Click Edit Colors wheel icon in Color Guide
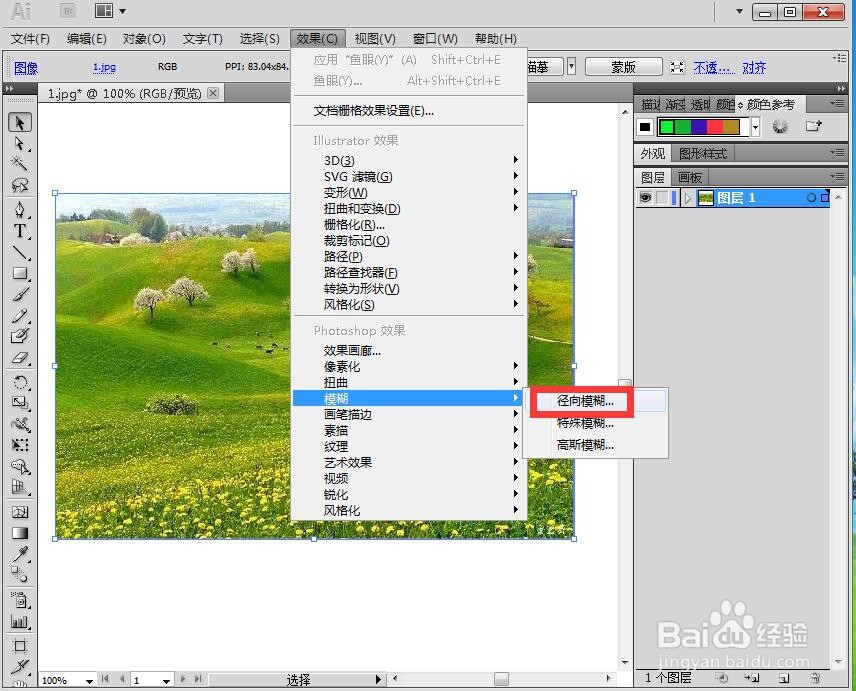Image resolution: width=856 pixels, height=691 pixels. 780,127
